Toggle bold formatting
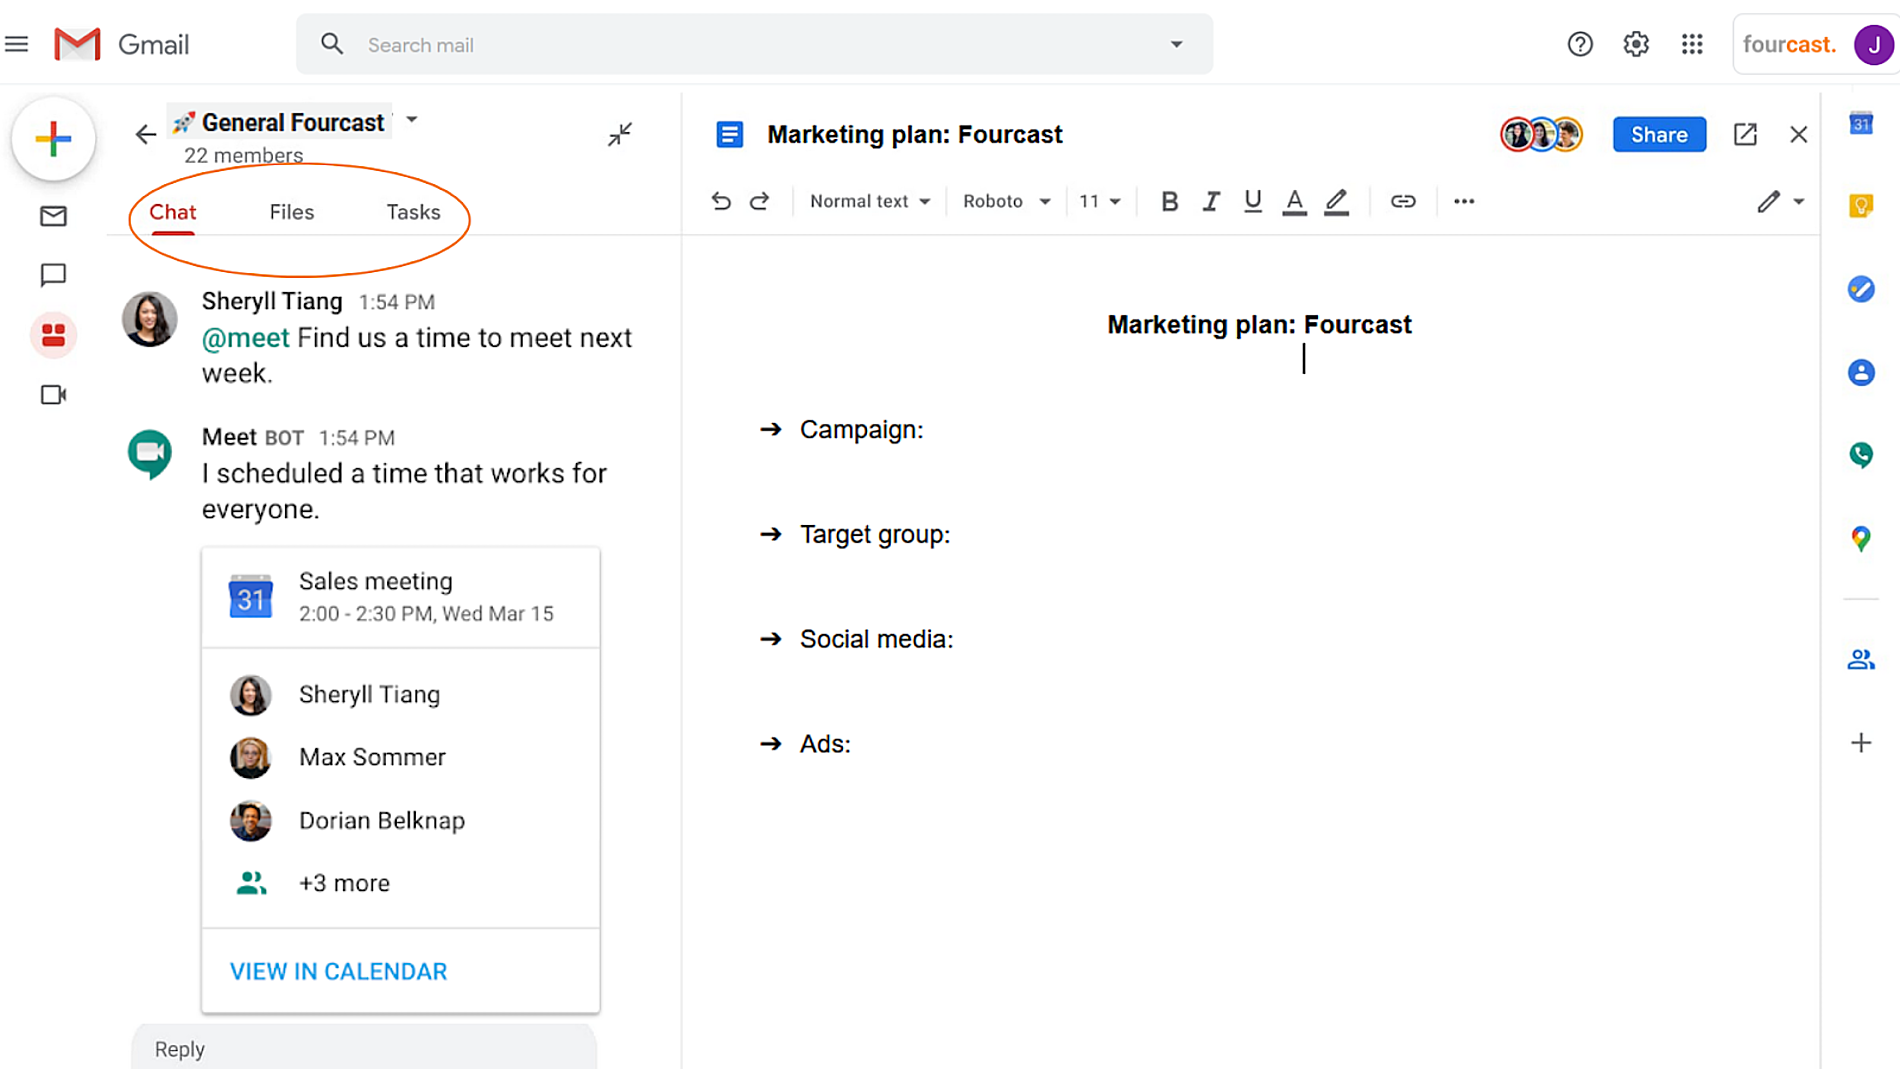The image size is (1900, 1069). point(1169,201)
